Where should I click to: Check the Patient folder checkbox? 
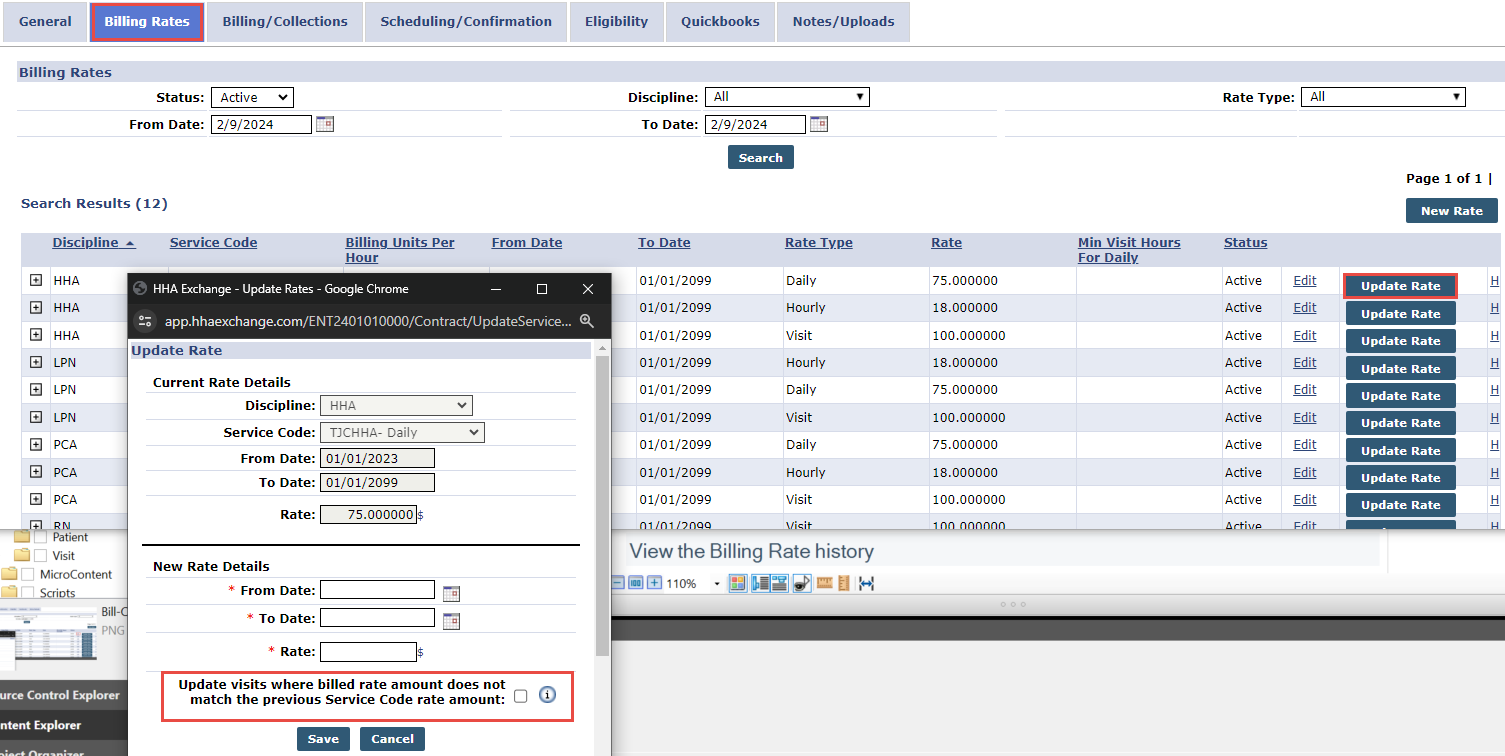(x=41, y=538)
